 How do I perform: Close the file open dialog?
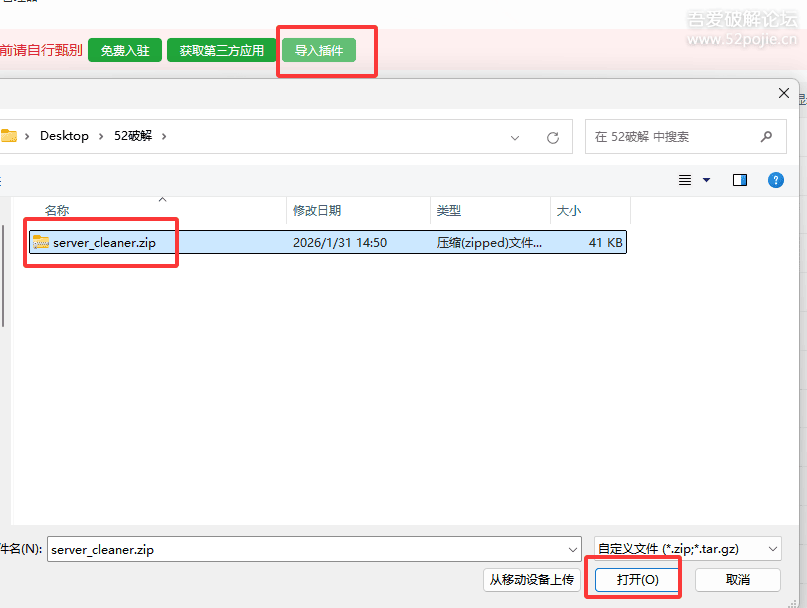(784, 93)
